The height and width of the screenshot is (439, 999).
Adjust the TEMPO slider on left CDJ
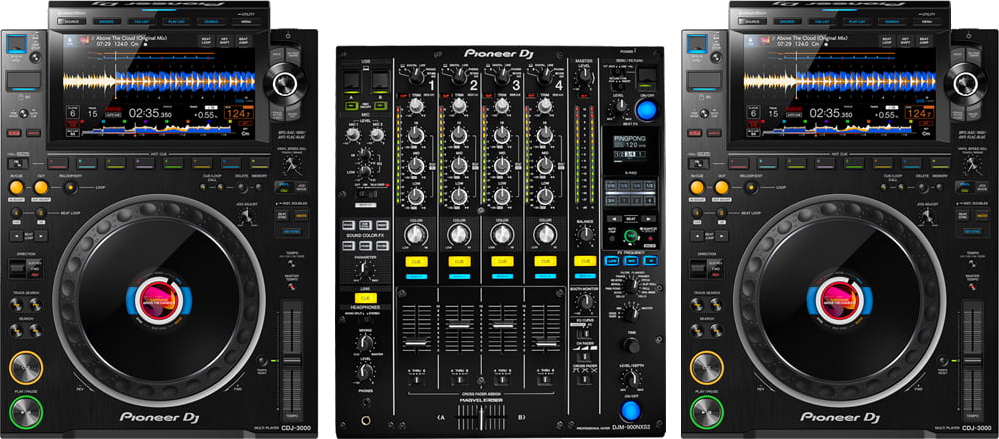coord(292,358)
